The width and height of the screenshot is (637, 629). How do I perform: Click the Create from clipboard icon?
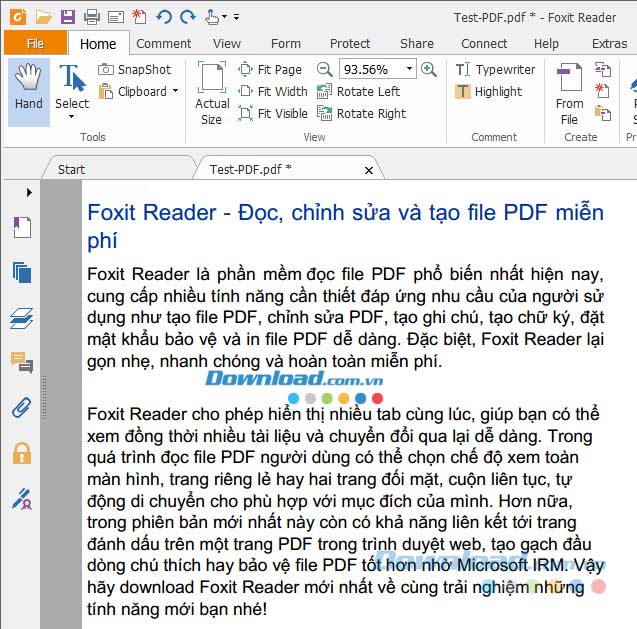[603, 113]
